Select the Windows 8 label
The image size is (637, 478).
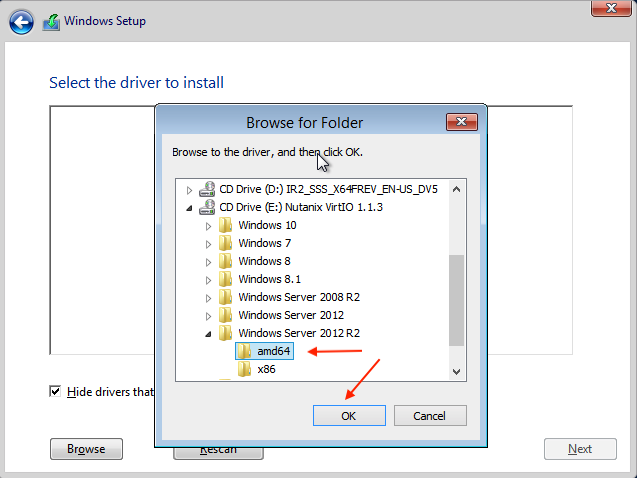click(264, 261)
